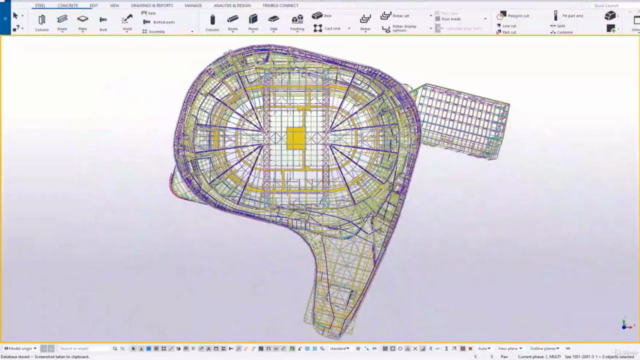This screenshot has height=360, width=640.
Task: Click the 'Pan' status bar entry
Action: pyautogui.click(x=504, y=357)
